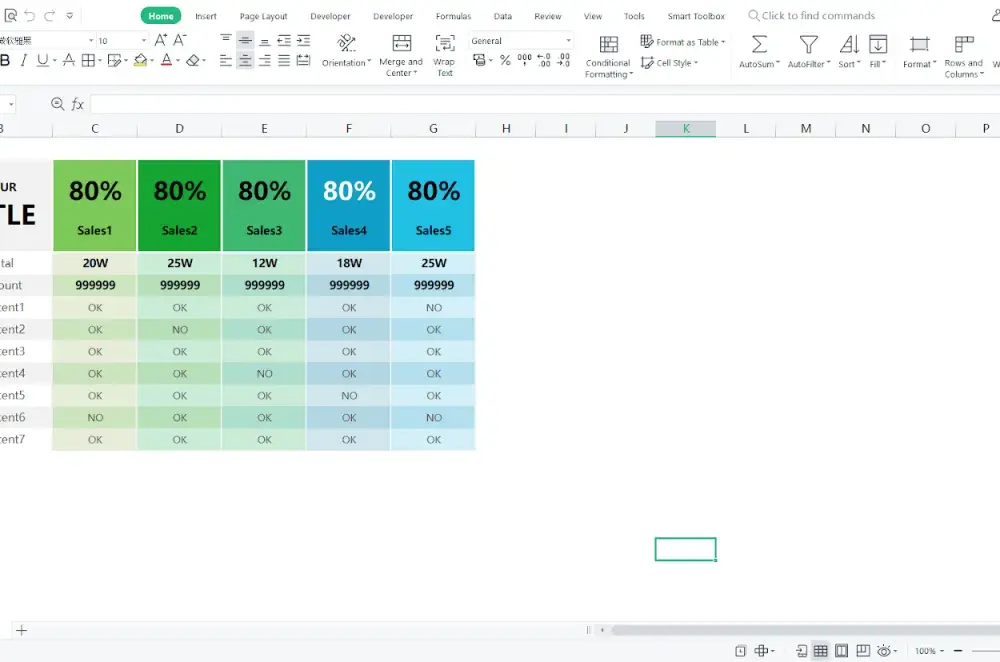Apply the thousands separator format

524,61
